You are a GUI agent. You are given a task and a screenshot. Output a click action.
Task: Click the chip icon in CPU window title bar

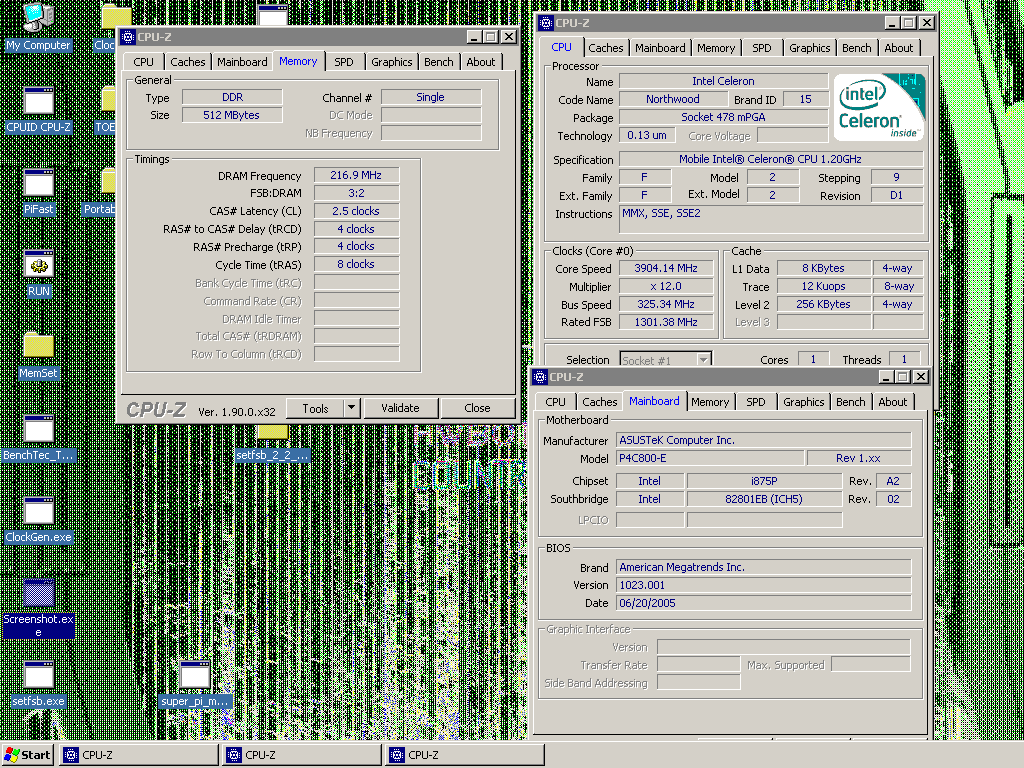point(545,23)
